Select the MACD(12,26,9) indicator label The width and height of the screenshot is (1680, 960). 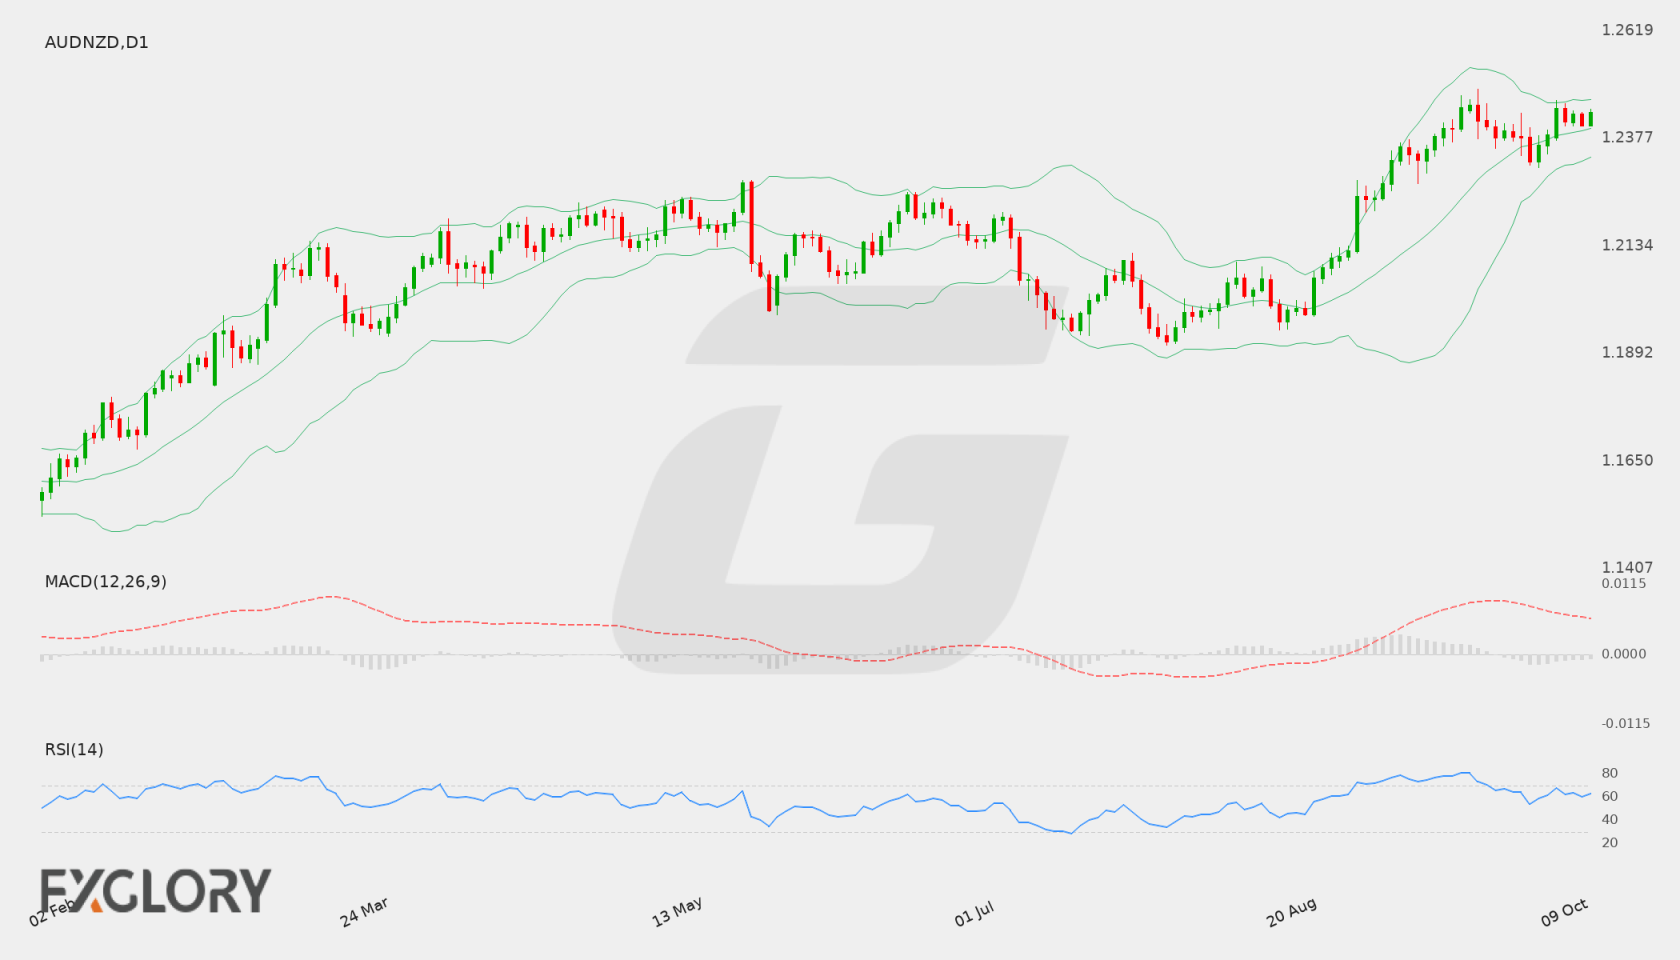pyautogui.click(x=105, y=581)
